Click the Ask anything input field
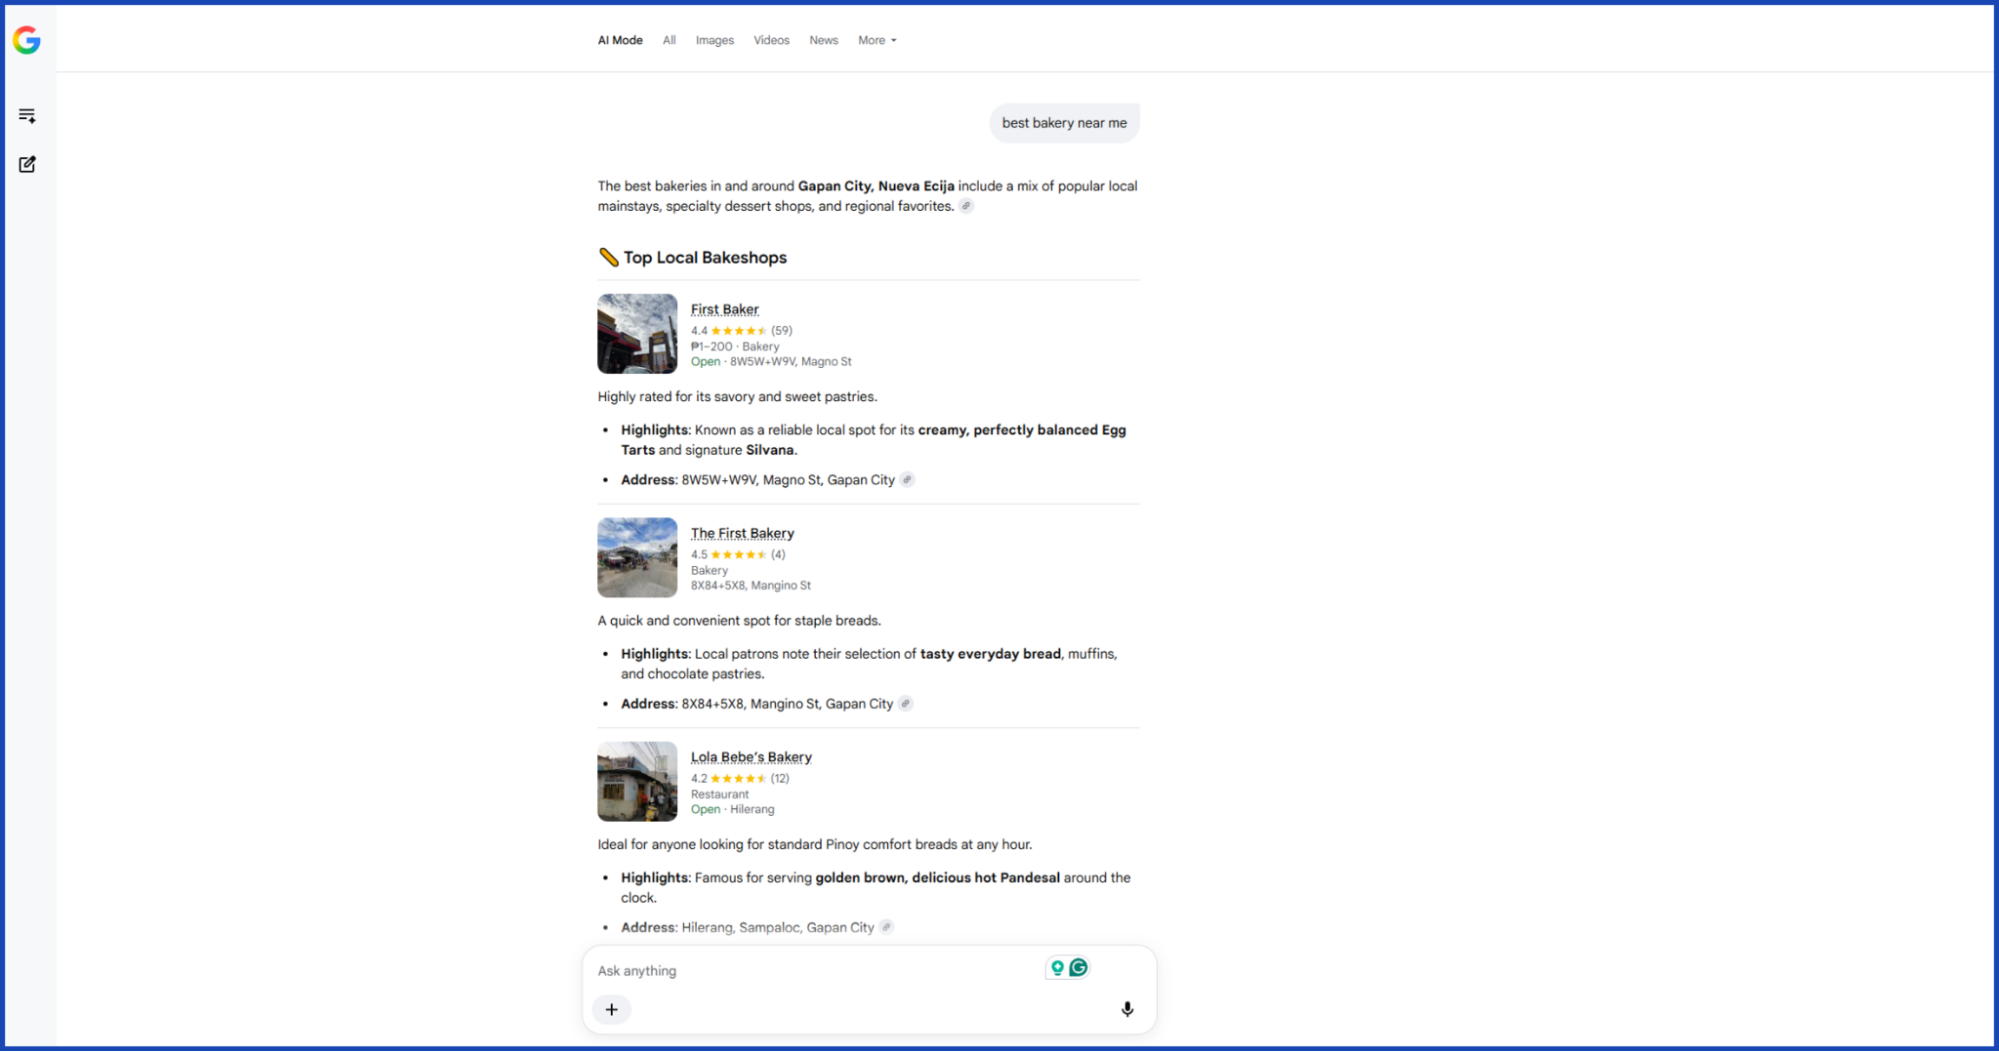 815,970
